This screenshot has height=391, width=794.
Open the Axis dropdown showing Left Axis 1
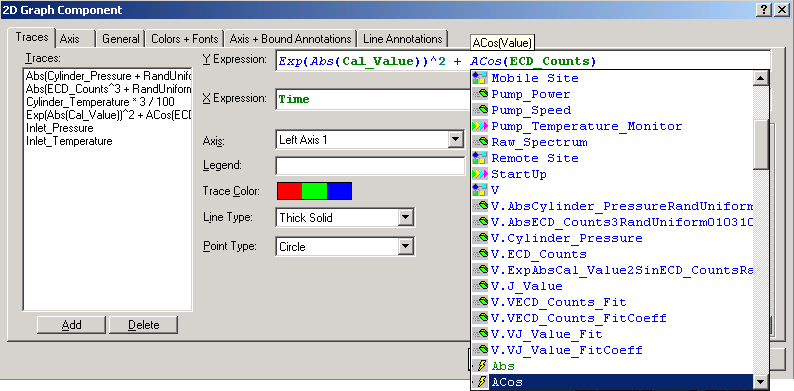click(456, 139)
